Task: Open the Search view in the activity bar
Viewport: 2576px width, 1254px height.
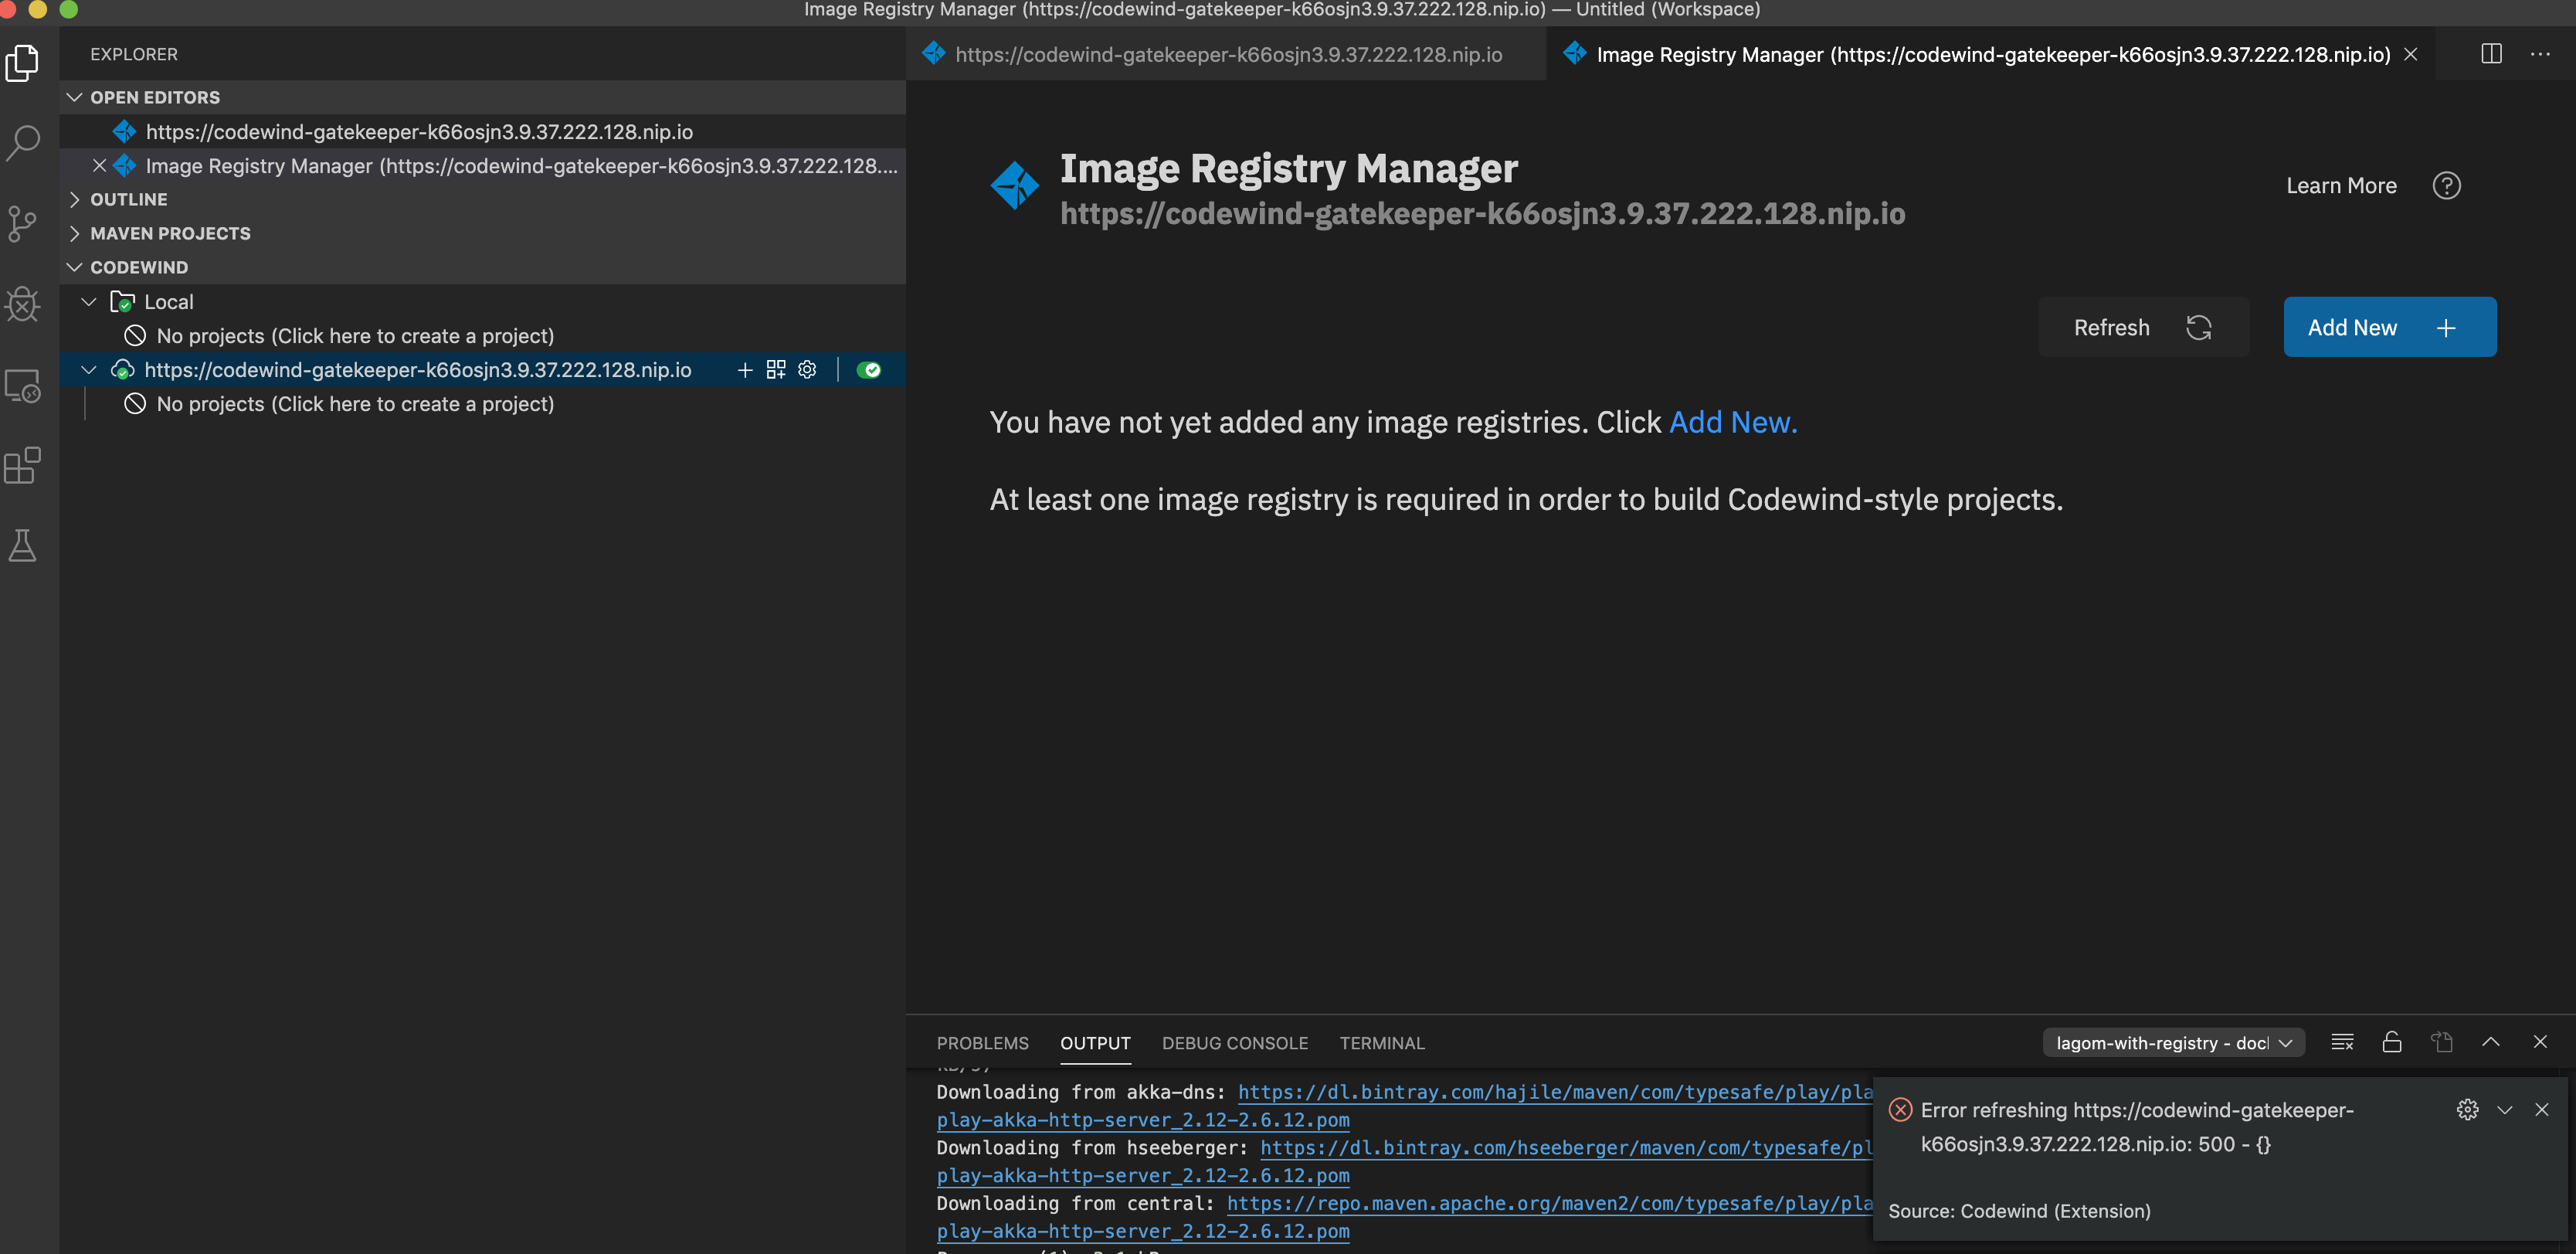Action: click(x=22, y=142)
